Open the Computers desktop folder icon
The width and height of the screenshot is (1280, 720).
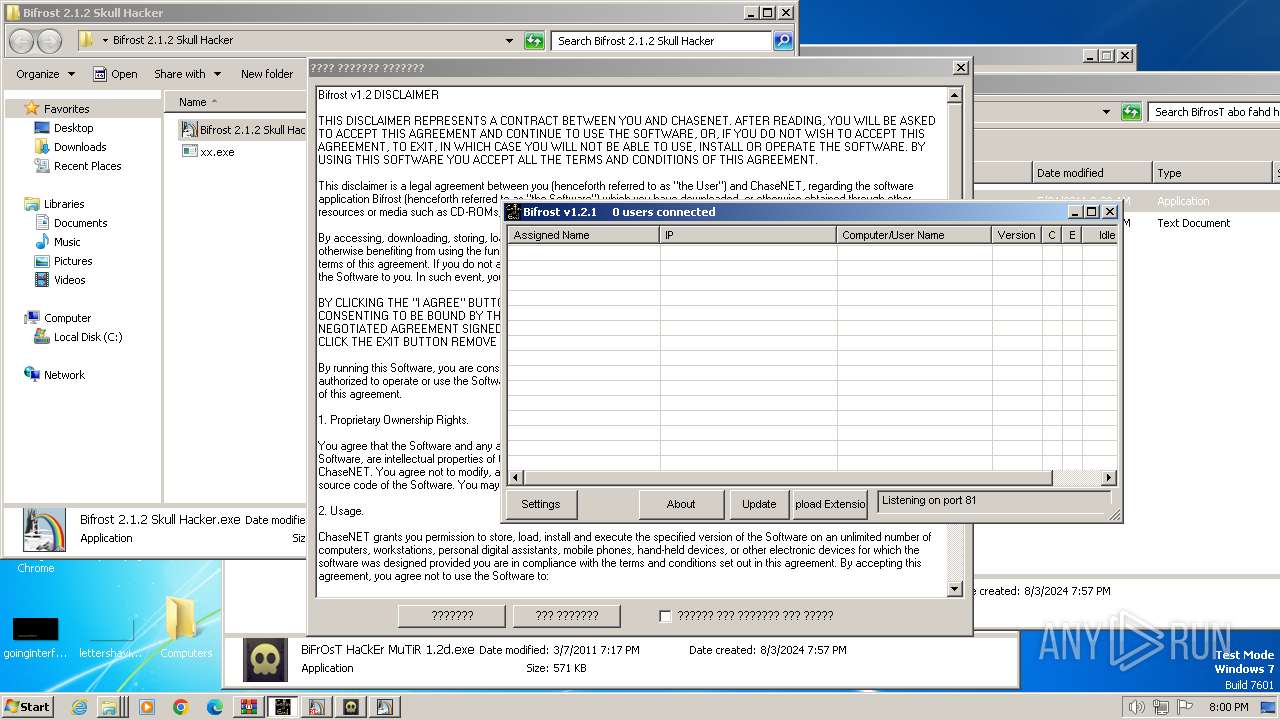tap(186, 627)
